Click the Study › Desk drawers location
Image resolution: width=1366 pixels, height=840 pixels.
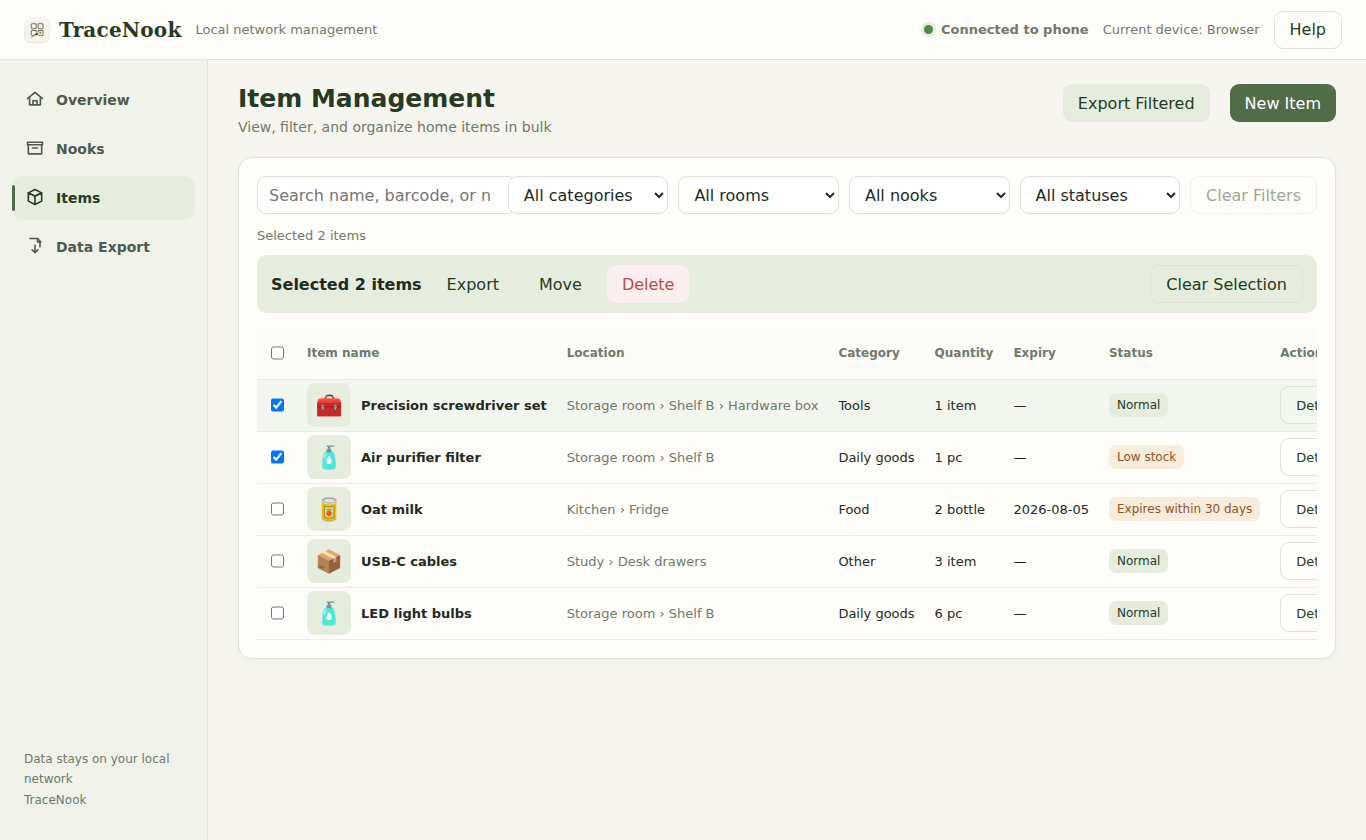pyautogui.click(x=636, y=561)
